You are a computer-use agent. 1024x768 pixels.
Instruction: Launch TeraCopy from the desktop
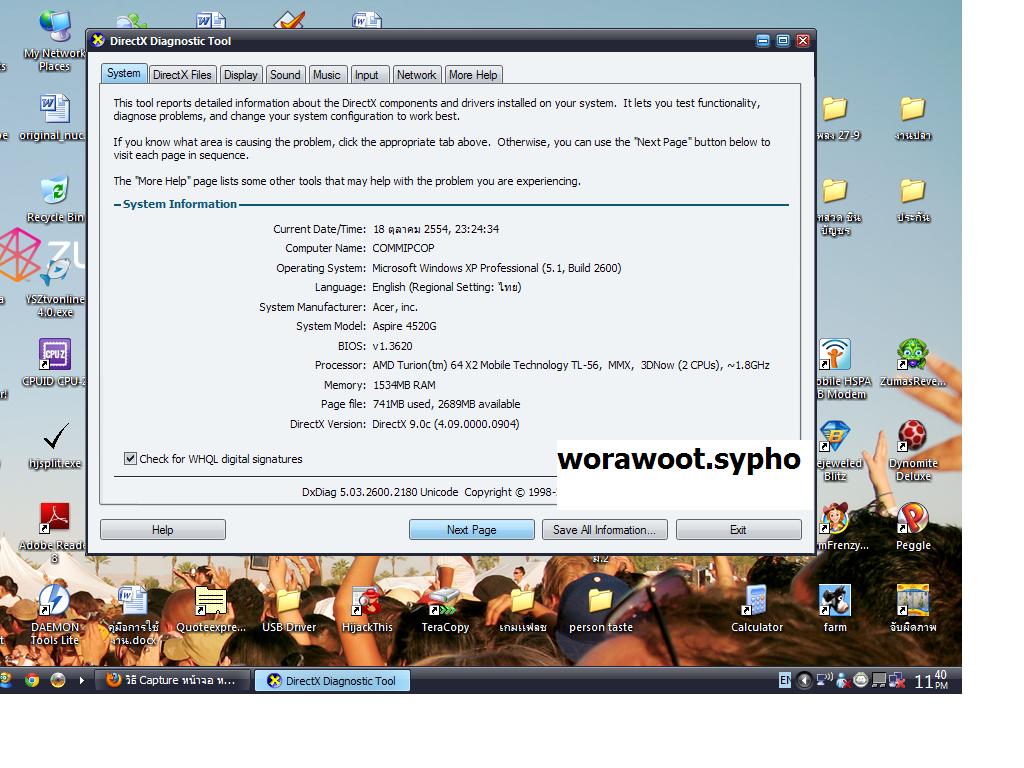(444, 603)
